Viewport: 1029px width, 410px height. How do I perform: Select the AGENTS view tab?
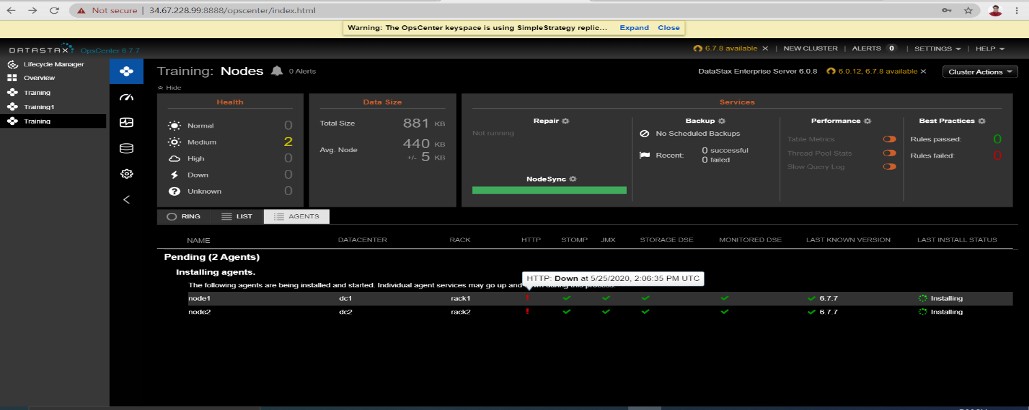(x=297, y=216)
